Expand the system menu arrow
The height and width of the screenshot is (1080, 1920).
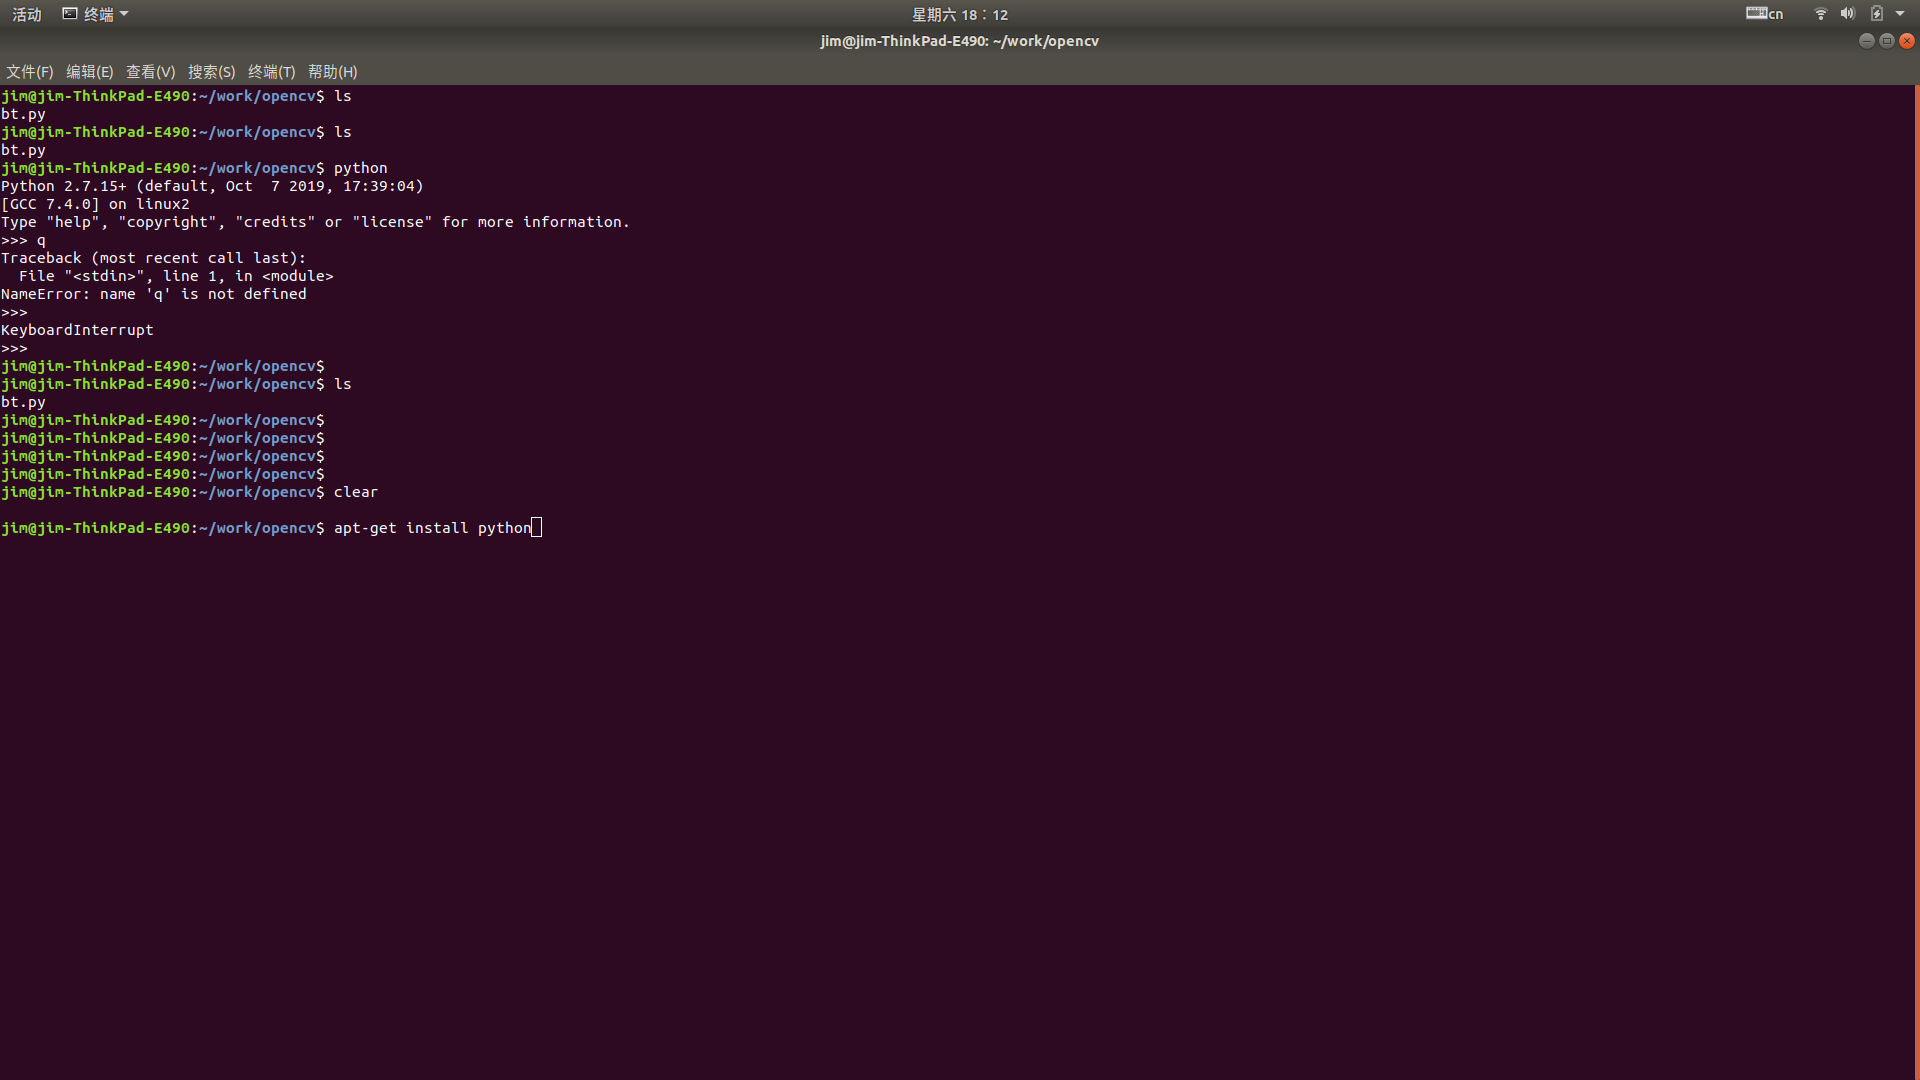pos(1900,14)
